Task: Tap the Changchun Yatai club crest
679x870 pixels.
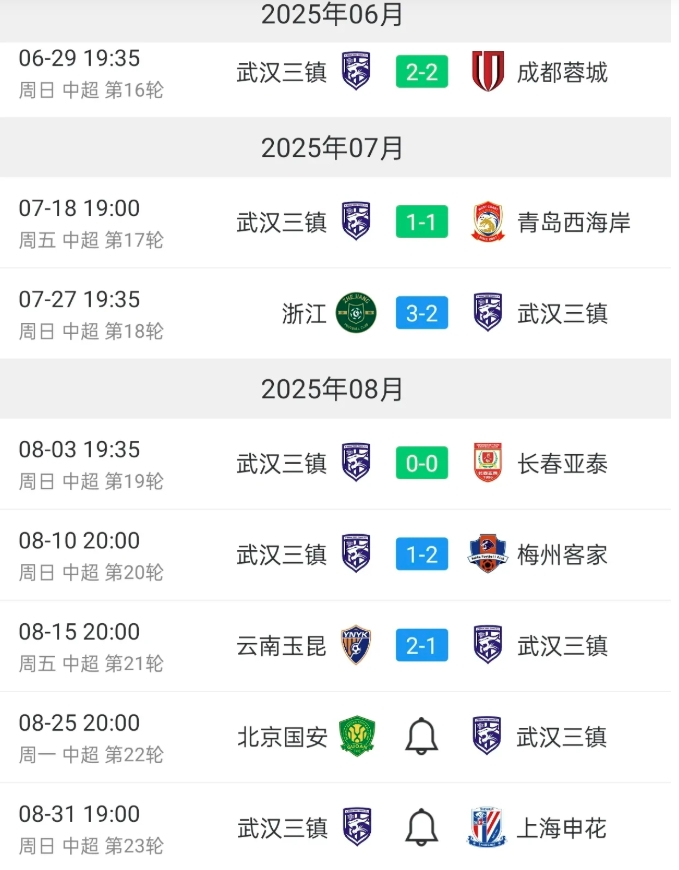Action: click(487, 463)
